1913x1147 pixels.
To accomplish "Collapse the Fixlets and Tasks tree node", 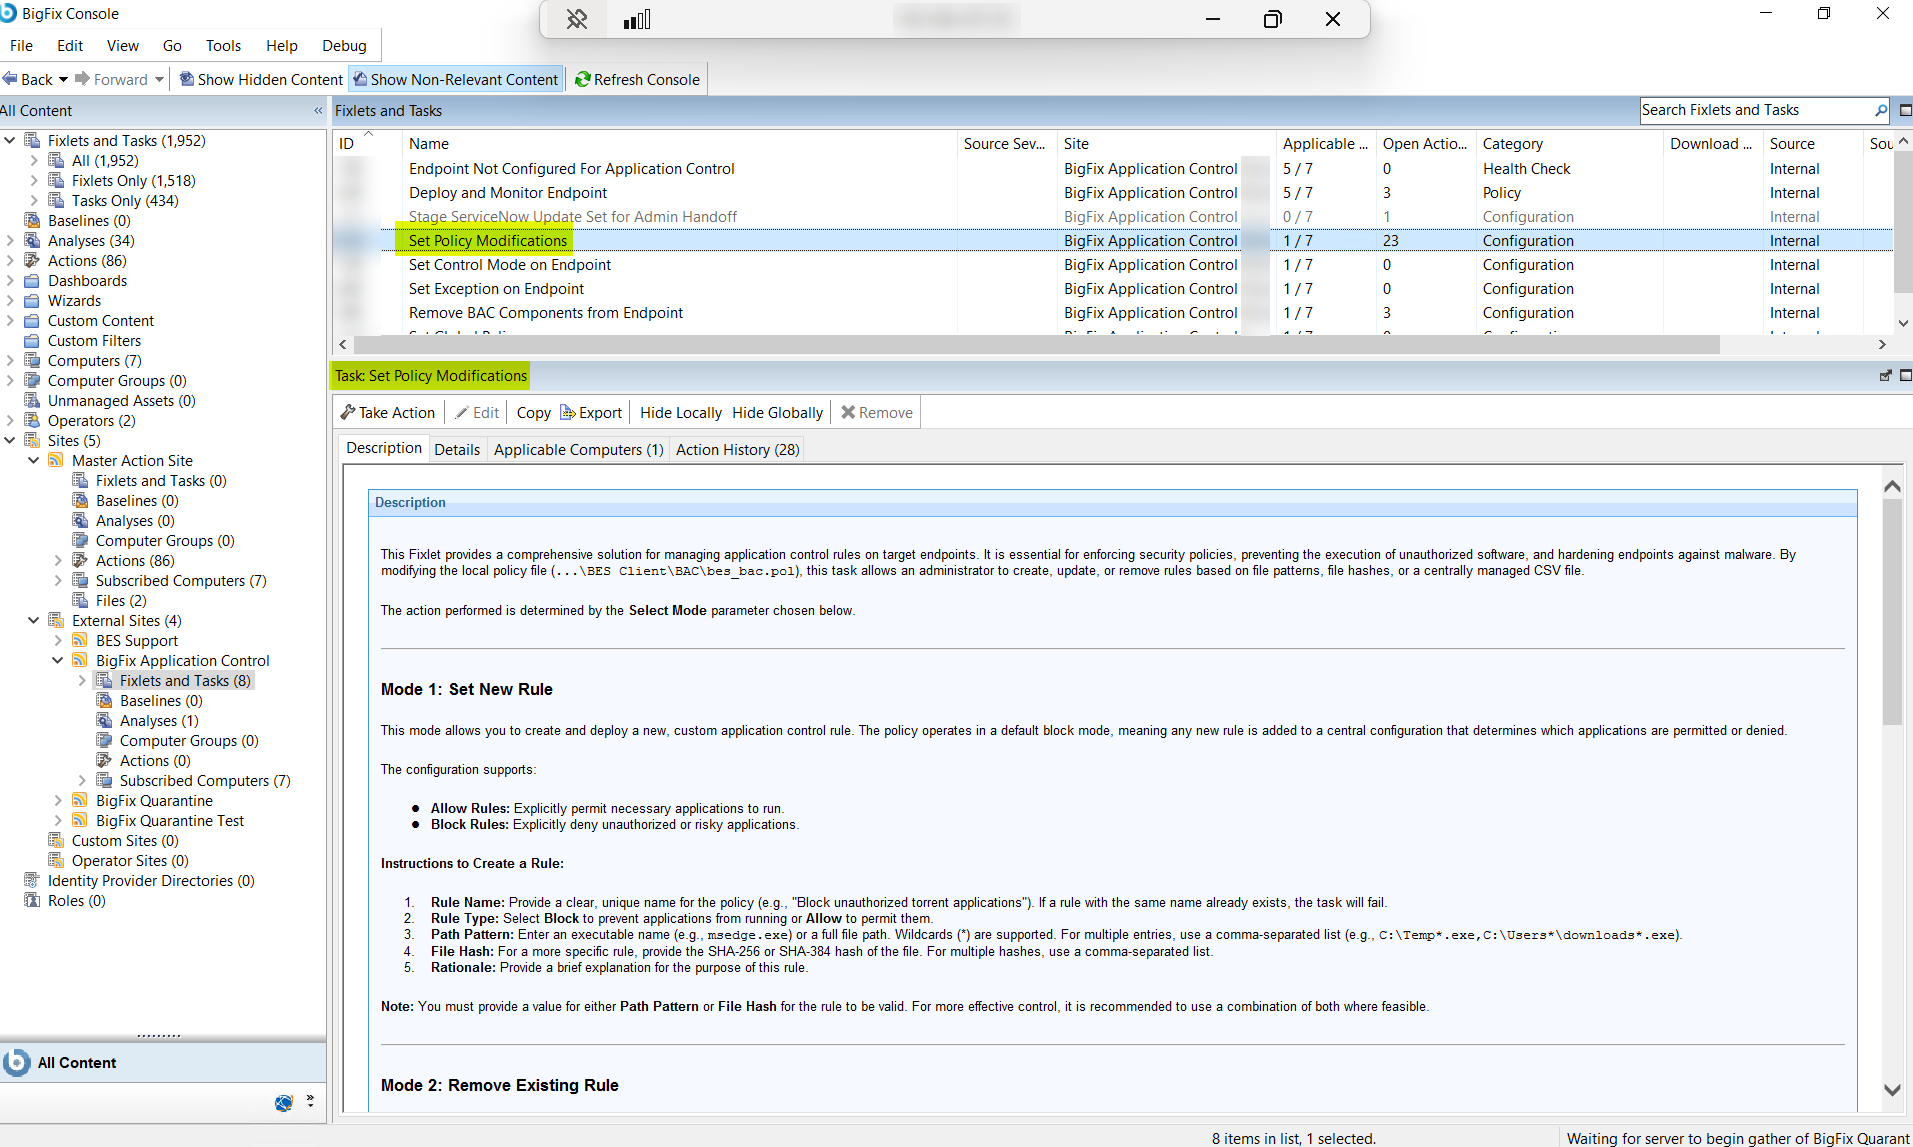I will click(10, 141).
